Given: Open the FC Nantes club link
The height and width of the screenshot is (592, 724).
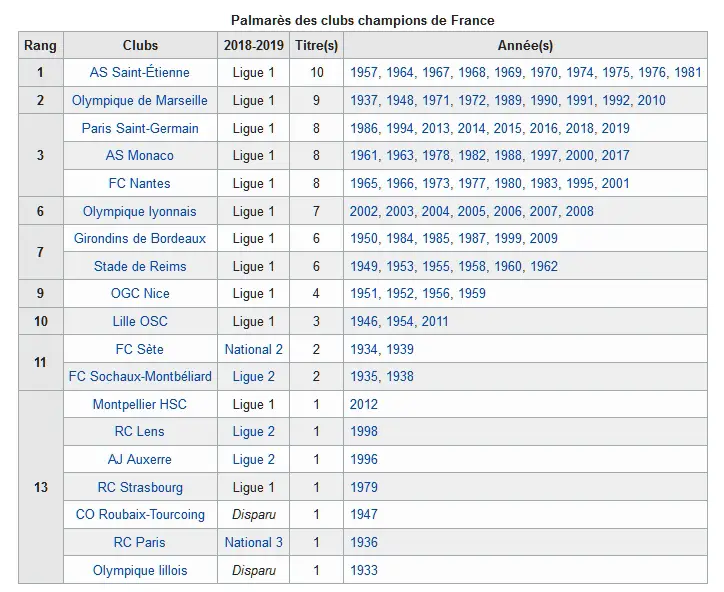Looking at the screenshot, I should (x=139, y=183).
